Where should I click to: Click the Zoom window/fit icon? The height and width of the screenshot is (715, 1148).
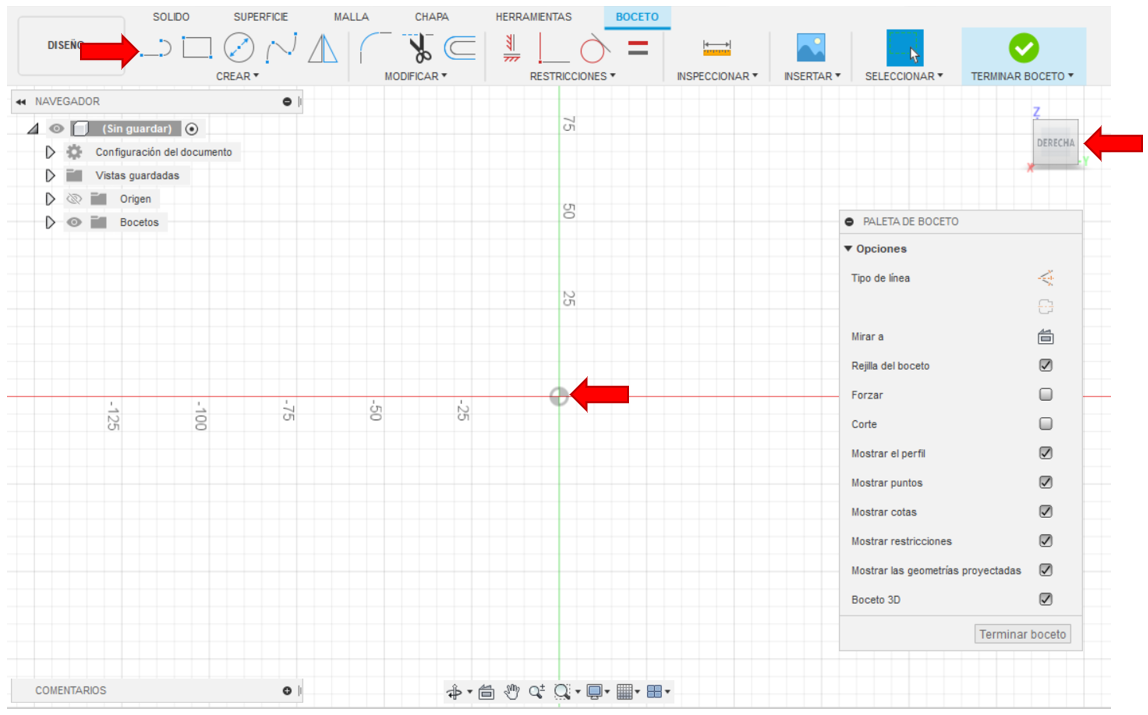coord(562,692)
